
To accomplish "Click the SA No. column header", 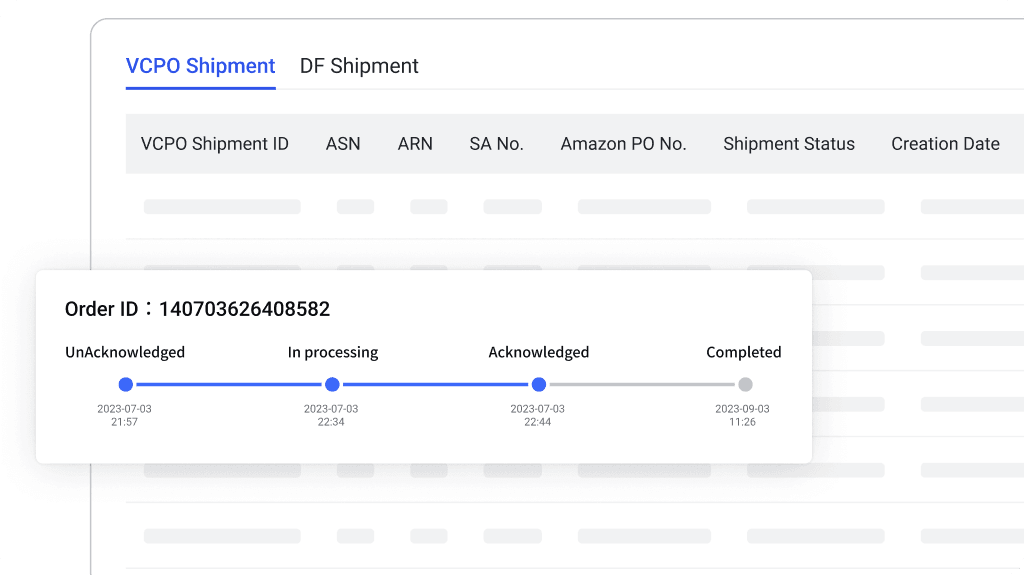I will [x=496, y=144].
